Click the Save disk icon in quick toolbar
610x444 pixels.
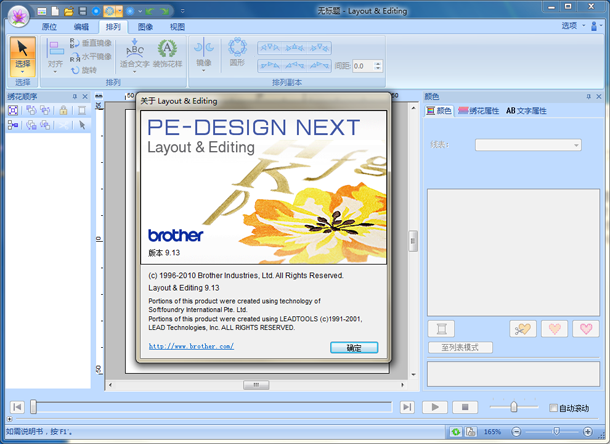tap(82, 11)
